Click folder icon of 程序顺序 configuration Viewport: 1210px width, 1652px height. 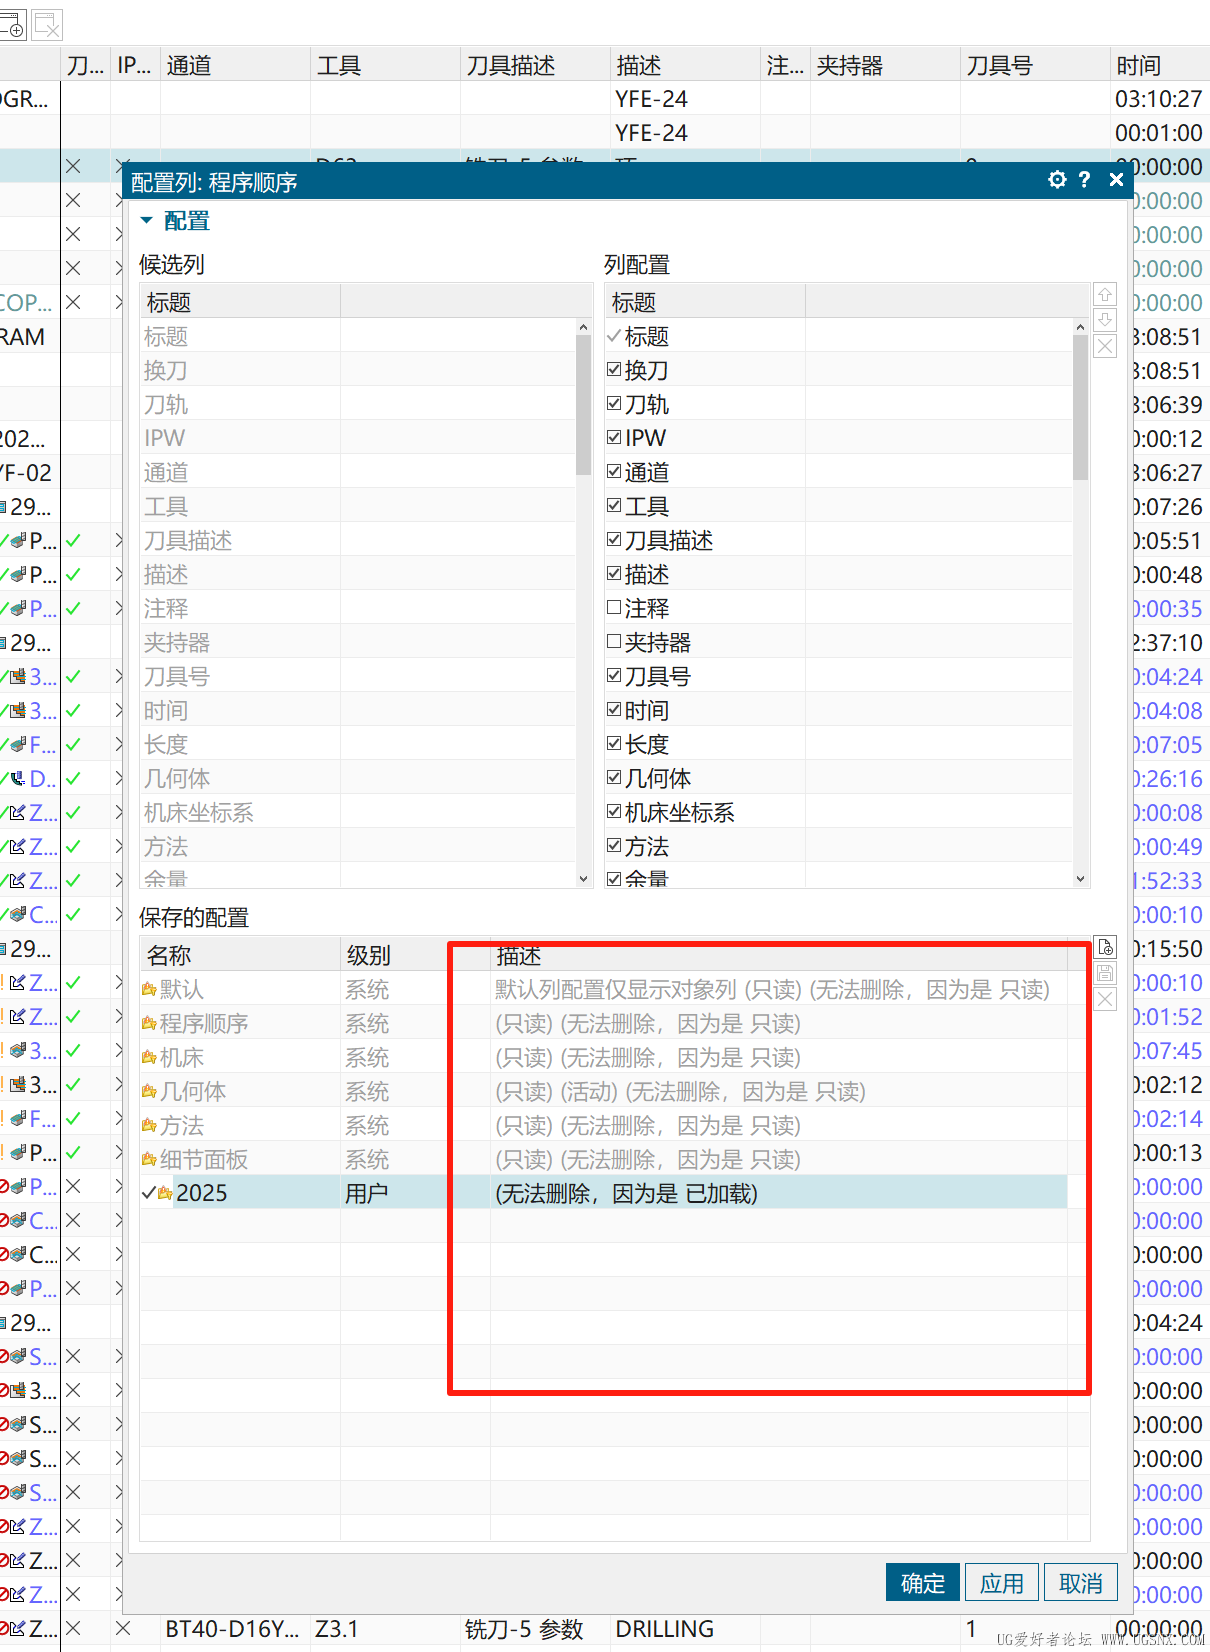149,1024
